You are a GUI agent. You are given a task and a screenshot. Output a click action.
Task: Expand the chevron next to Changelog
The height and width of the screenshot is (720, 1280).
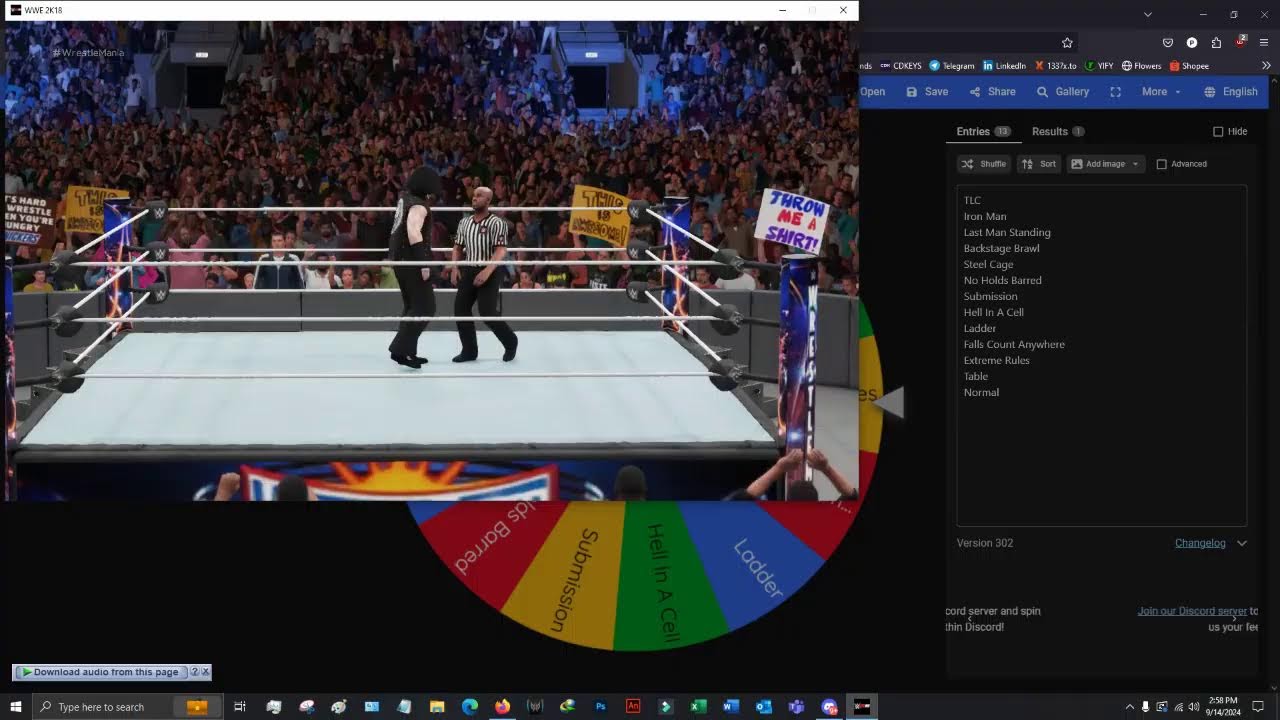point(1242,543)
